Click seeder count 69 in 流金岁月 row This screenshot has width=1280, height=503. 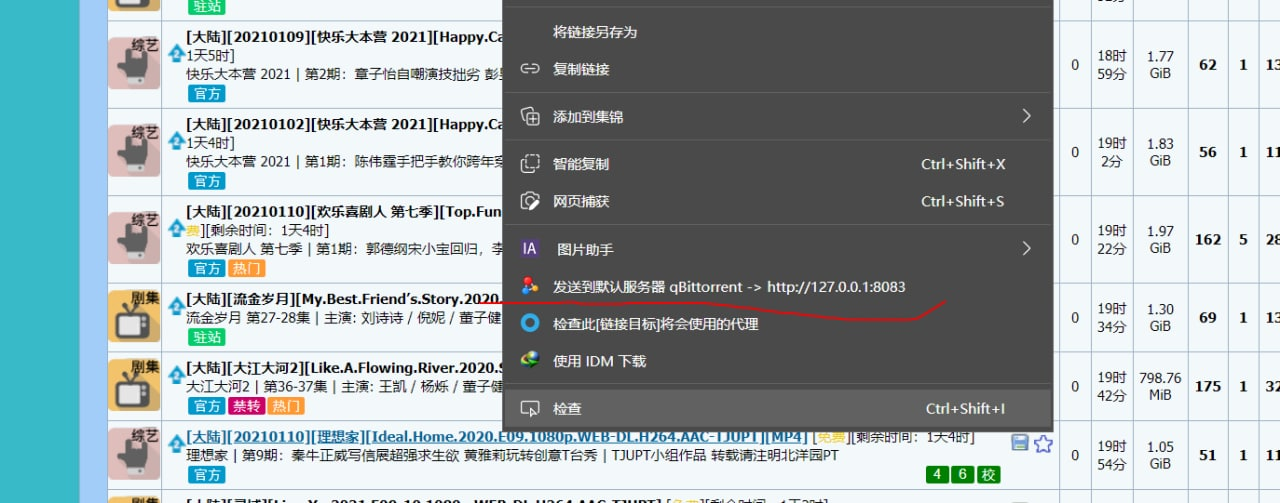[1208, 318]
